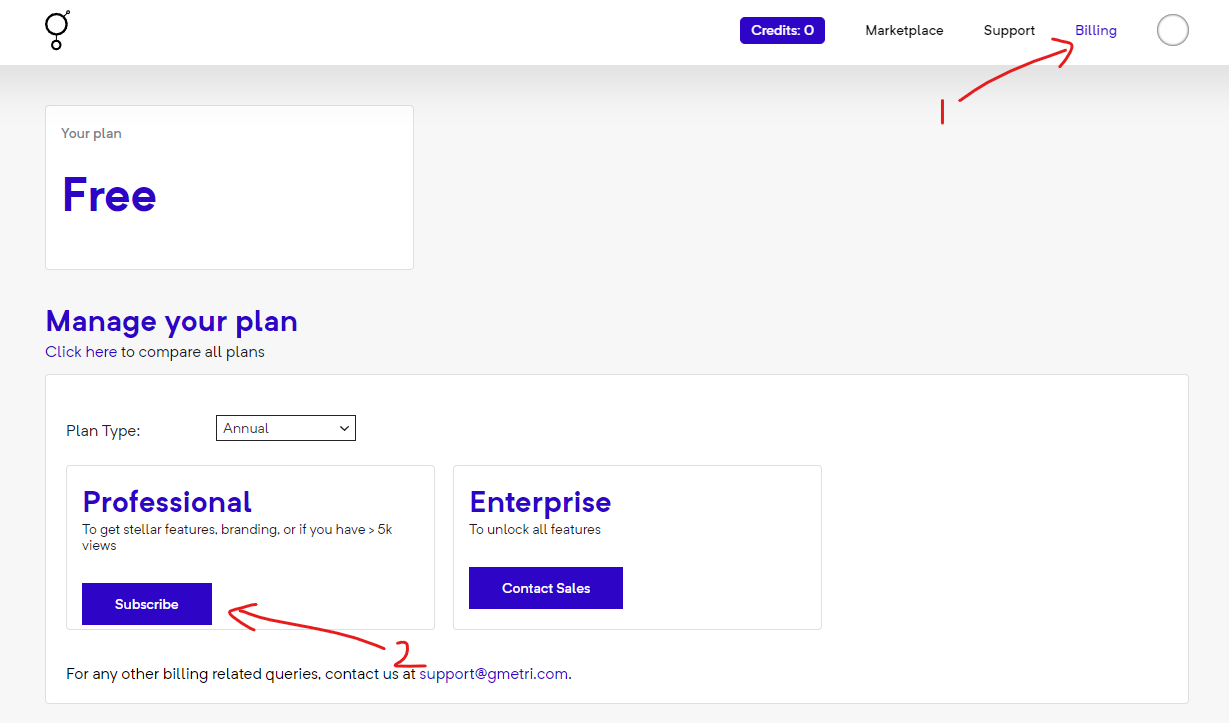Open the Marketplace page
The height and width of the screenshot is (723, 1229).
tap(904, 30)
